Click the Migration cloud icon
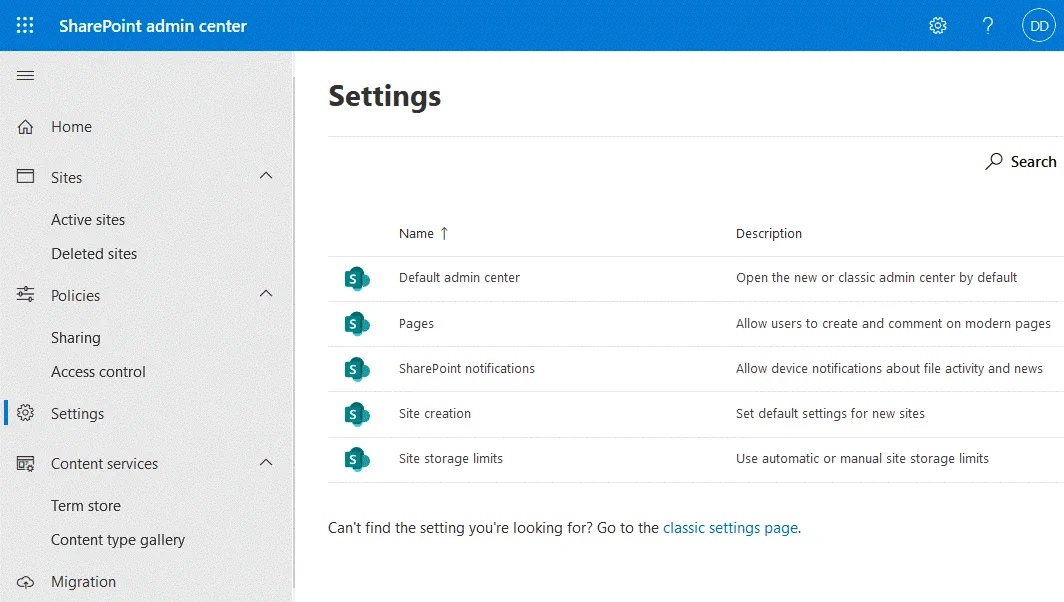The width and height of the screenshot is (1064, 602). (x=26, y=581)
